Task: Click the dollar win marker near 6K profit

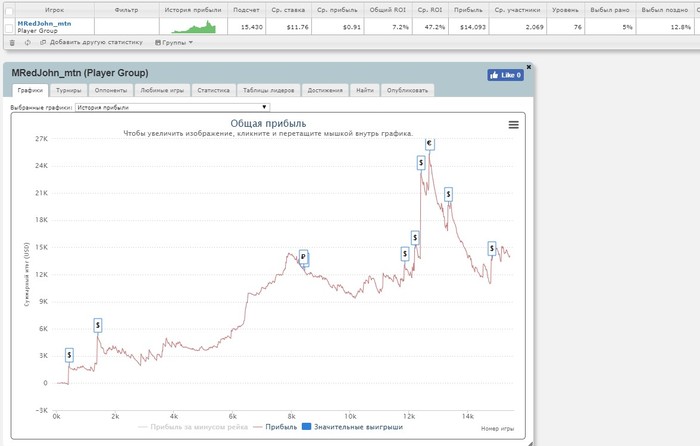Action: [98, 325]
